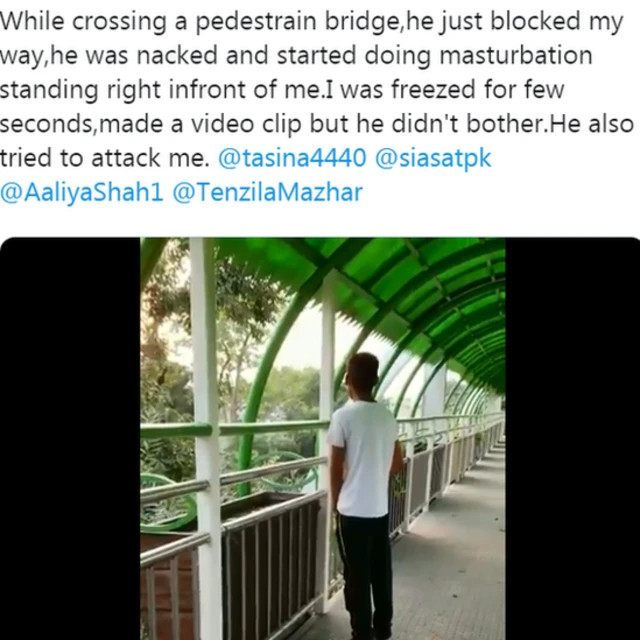The height and width of the screenshot is (640, 640).
Task: Click the person in white t-shirt
Action: tap(363, 494)
